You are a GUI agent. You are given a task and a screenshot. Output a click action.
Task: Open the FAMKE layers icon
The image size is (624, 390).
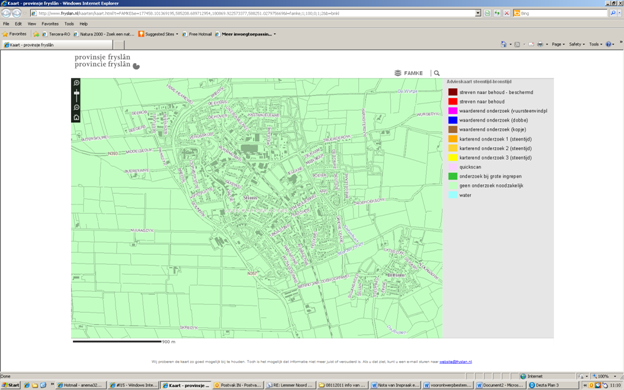click(x=398, y=73)
